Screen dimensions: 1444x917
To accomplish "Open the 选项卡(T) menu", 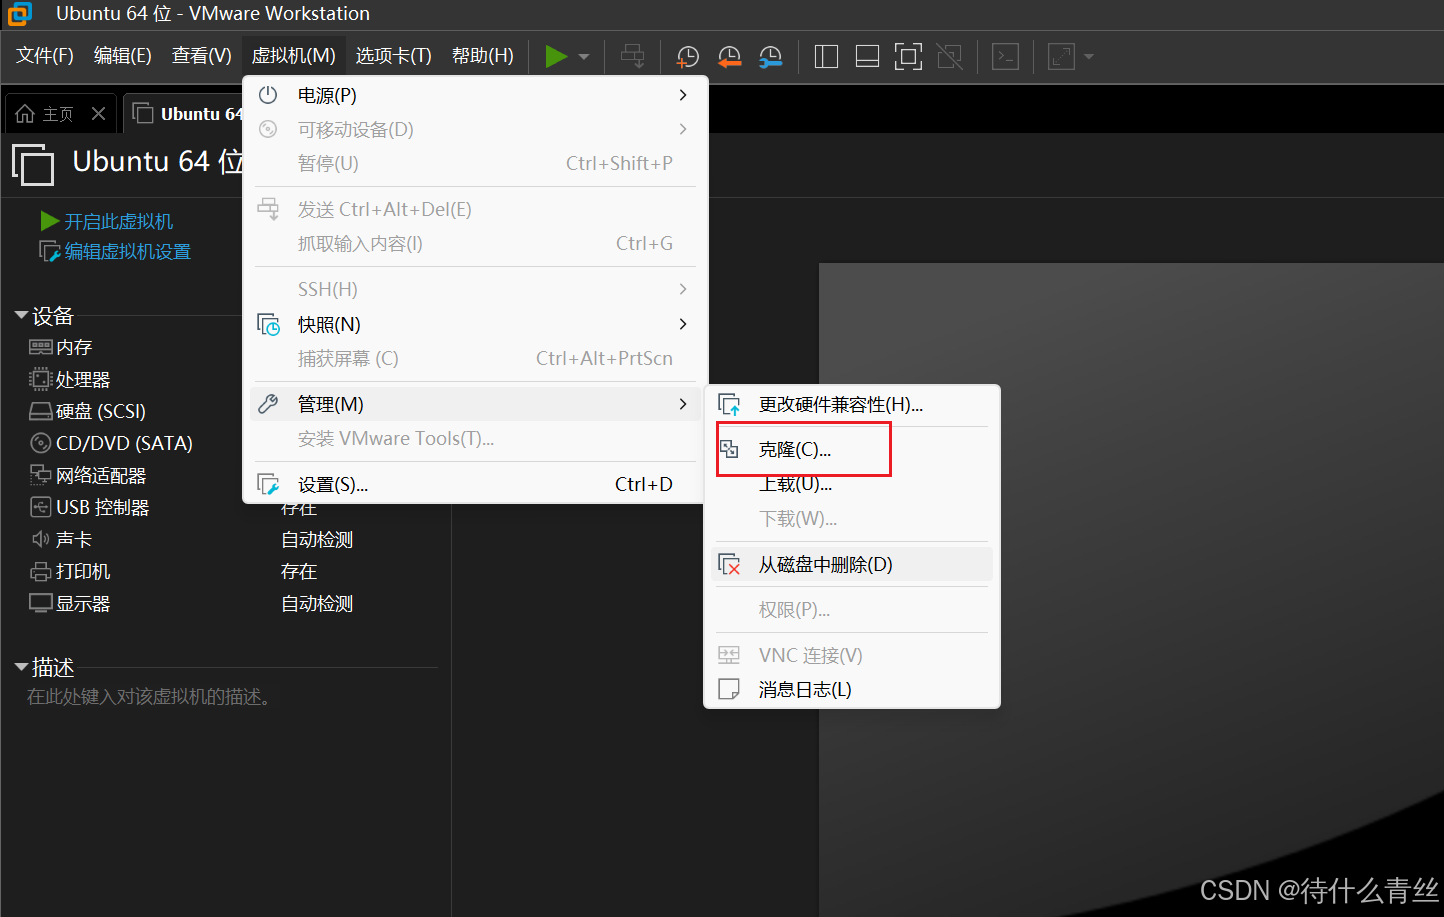I will pos(393,56).
